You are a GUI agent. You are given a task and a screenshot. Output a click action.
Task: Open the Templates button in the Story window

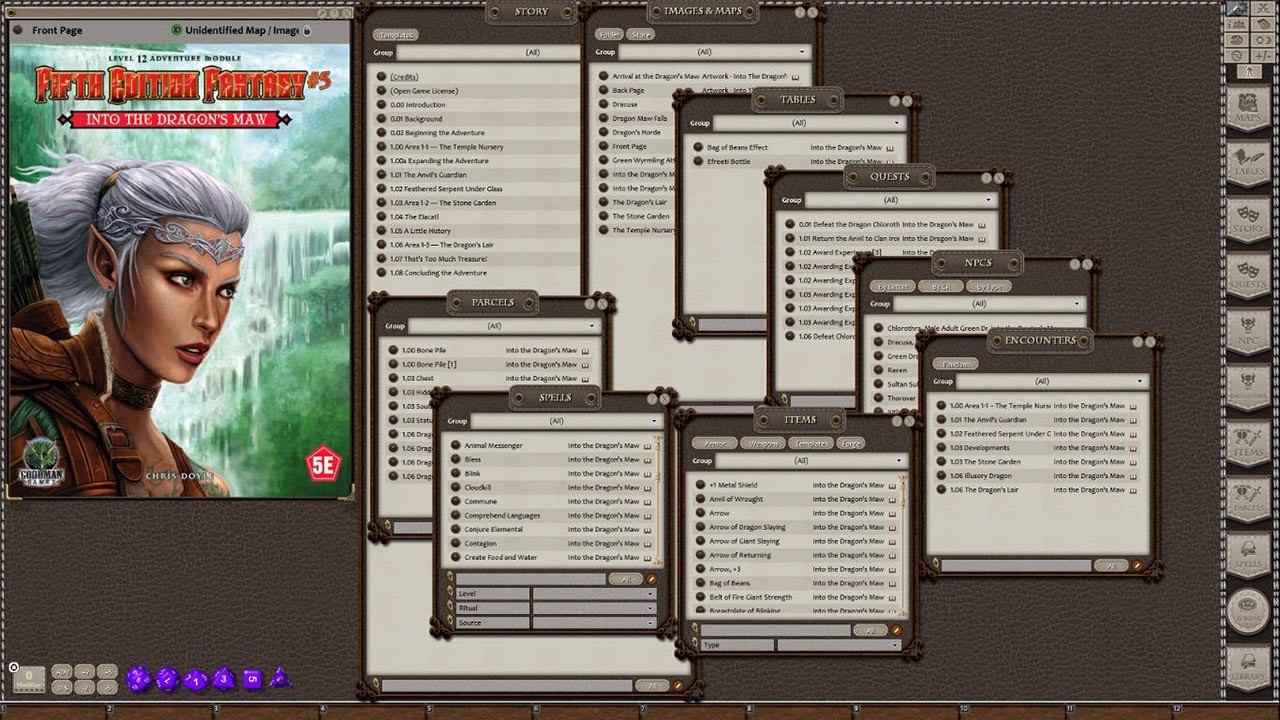396,34
